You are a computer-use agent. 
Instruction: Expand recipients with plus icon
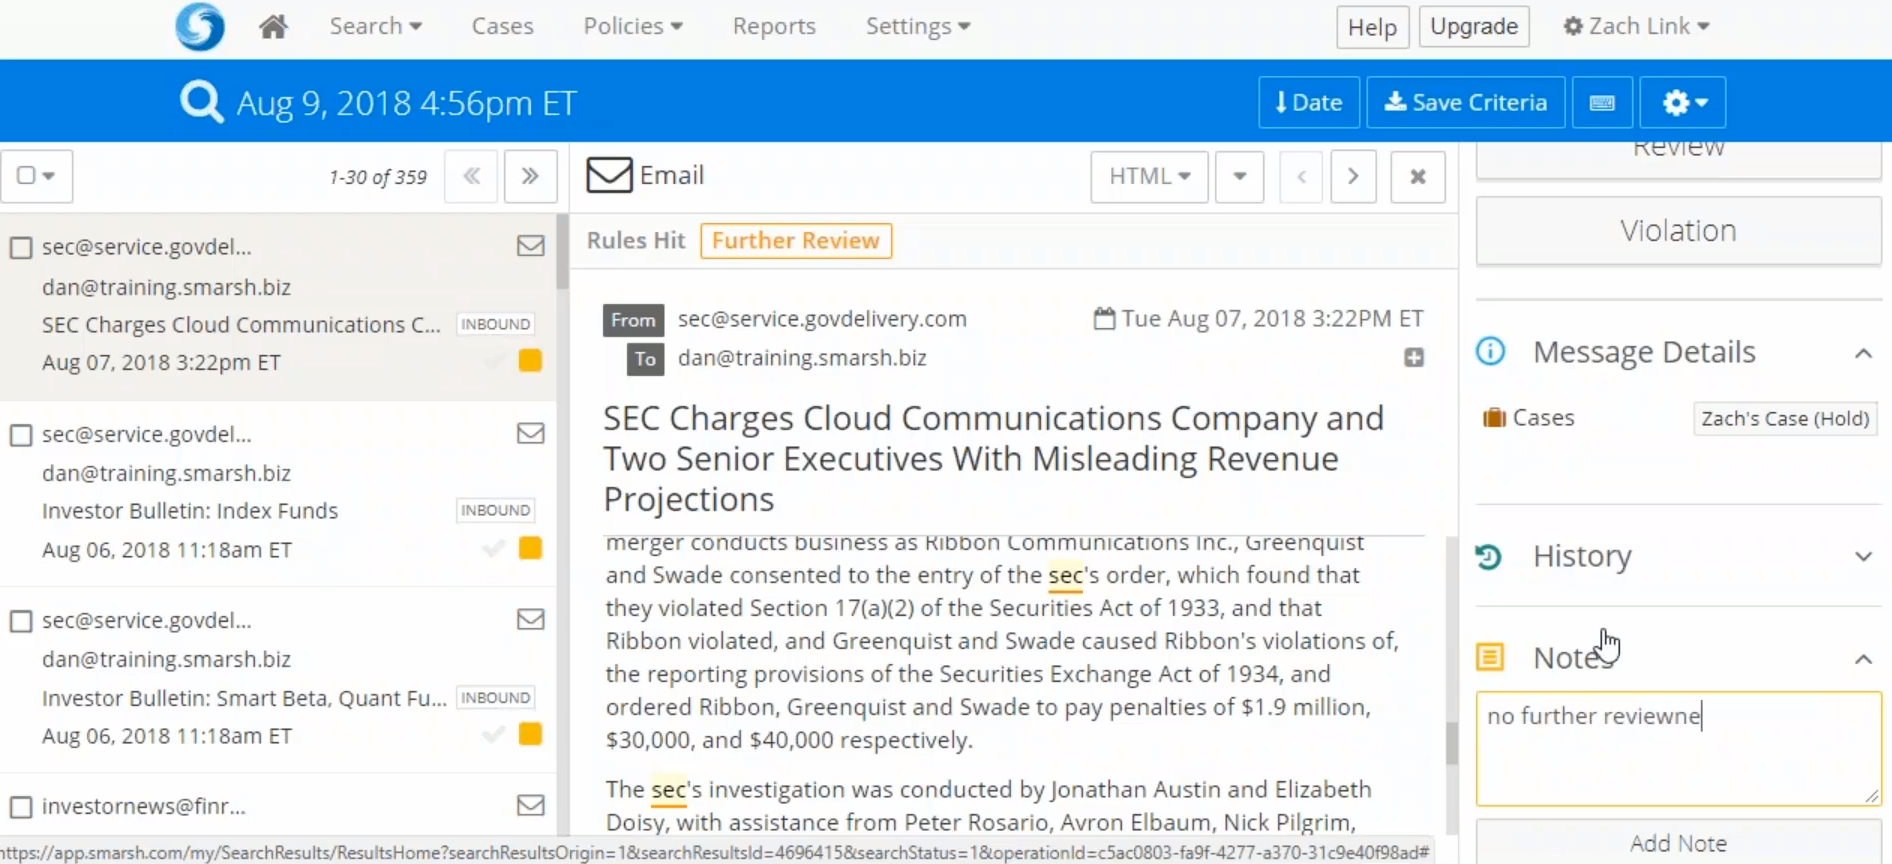1414,358
